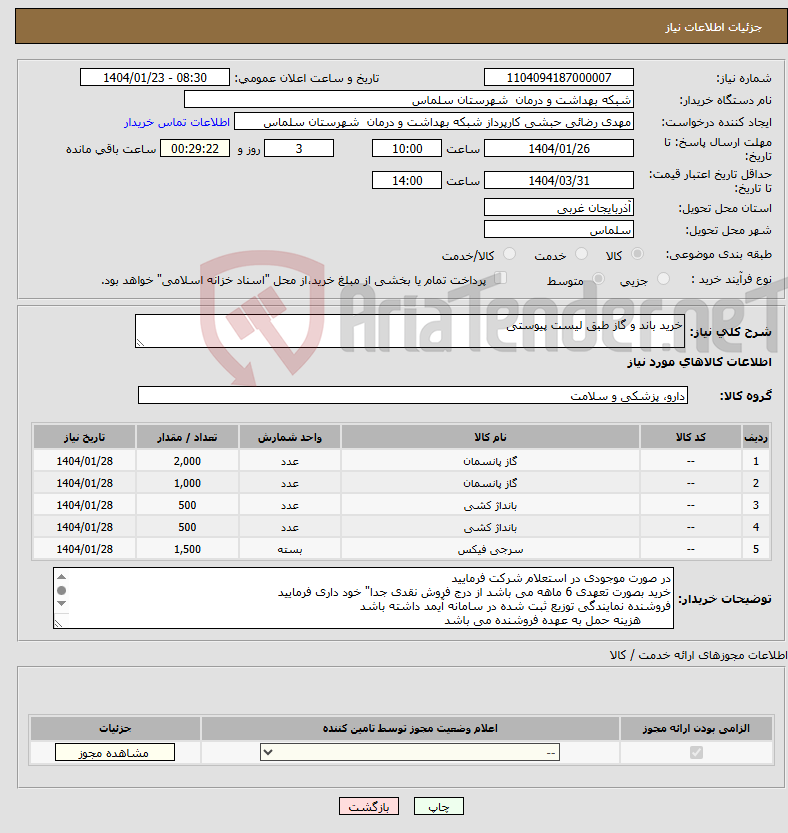Click the delivery province field آذربایجان غربی
Screen dimensions: 788x833
pyautogui.click(x=558, y=208)
